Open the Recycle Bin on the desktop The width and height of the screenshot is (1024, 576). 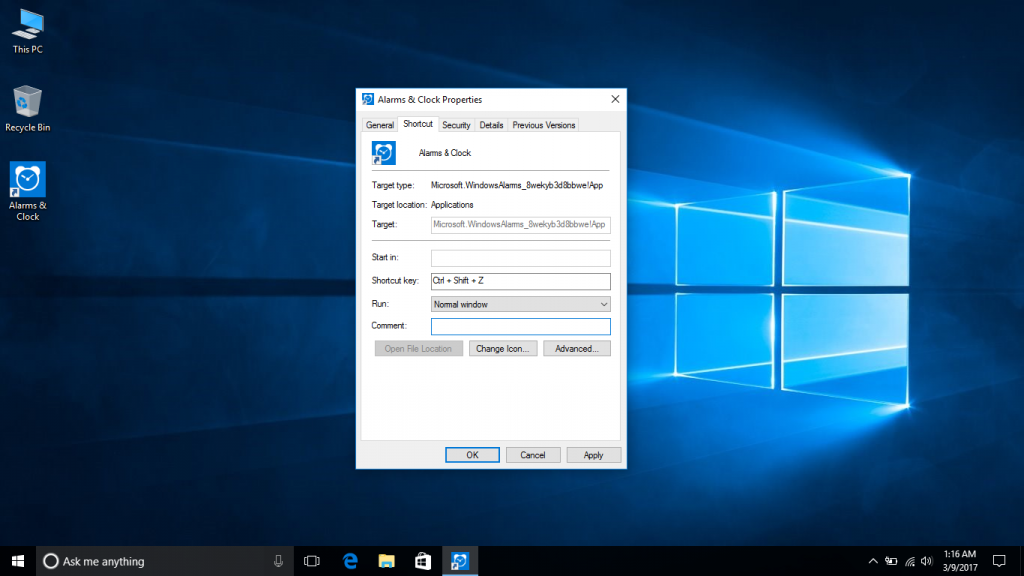(x=26, y=100)
